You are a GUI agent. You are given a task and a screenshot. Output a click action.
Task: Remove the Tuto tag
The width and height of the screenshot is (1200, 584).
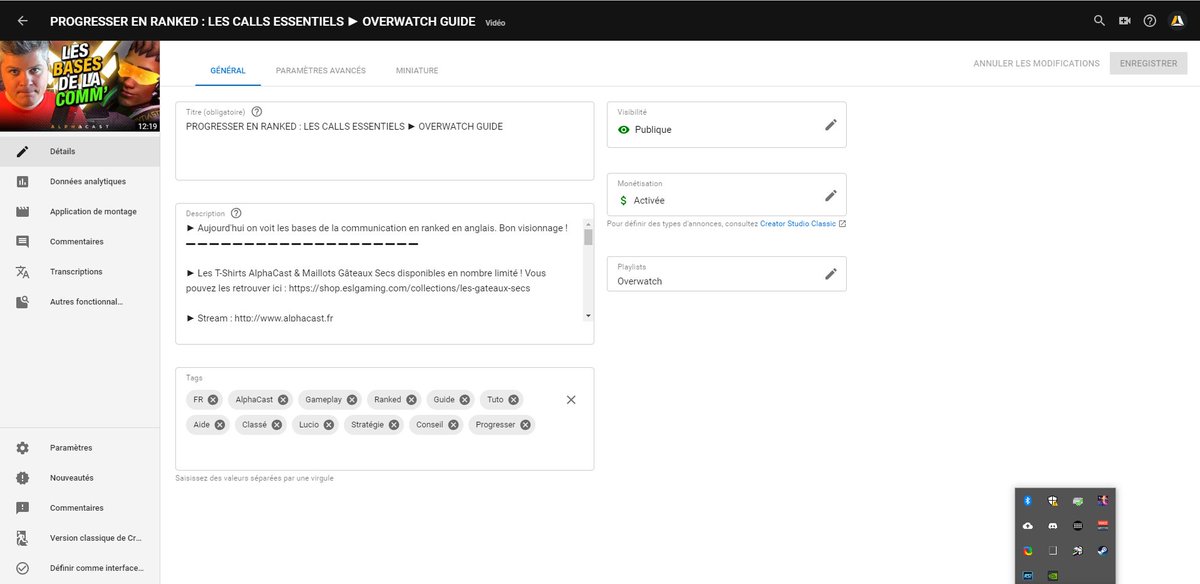(x=514, y=400)
